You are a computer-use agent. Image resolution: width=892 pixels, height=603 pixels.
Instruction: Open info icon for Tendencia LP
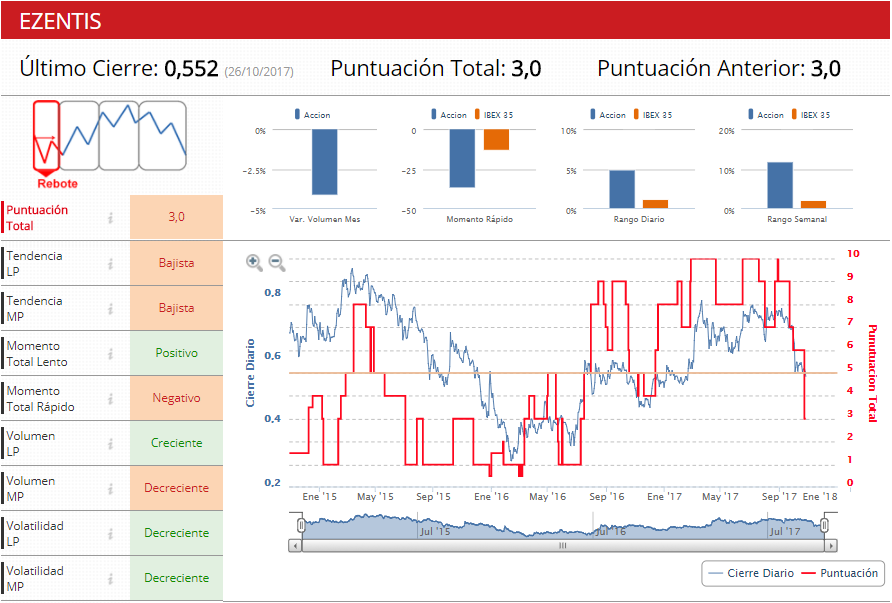click(x=111, y=263)
